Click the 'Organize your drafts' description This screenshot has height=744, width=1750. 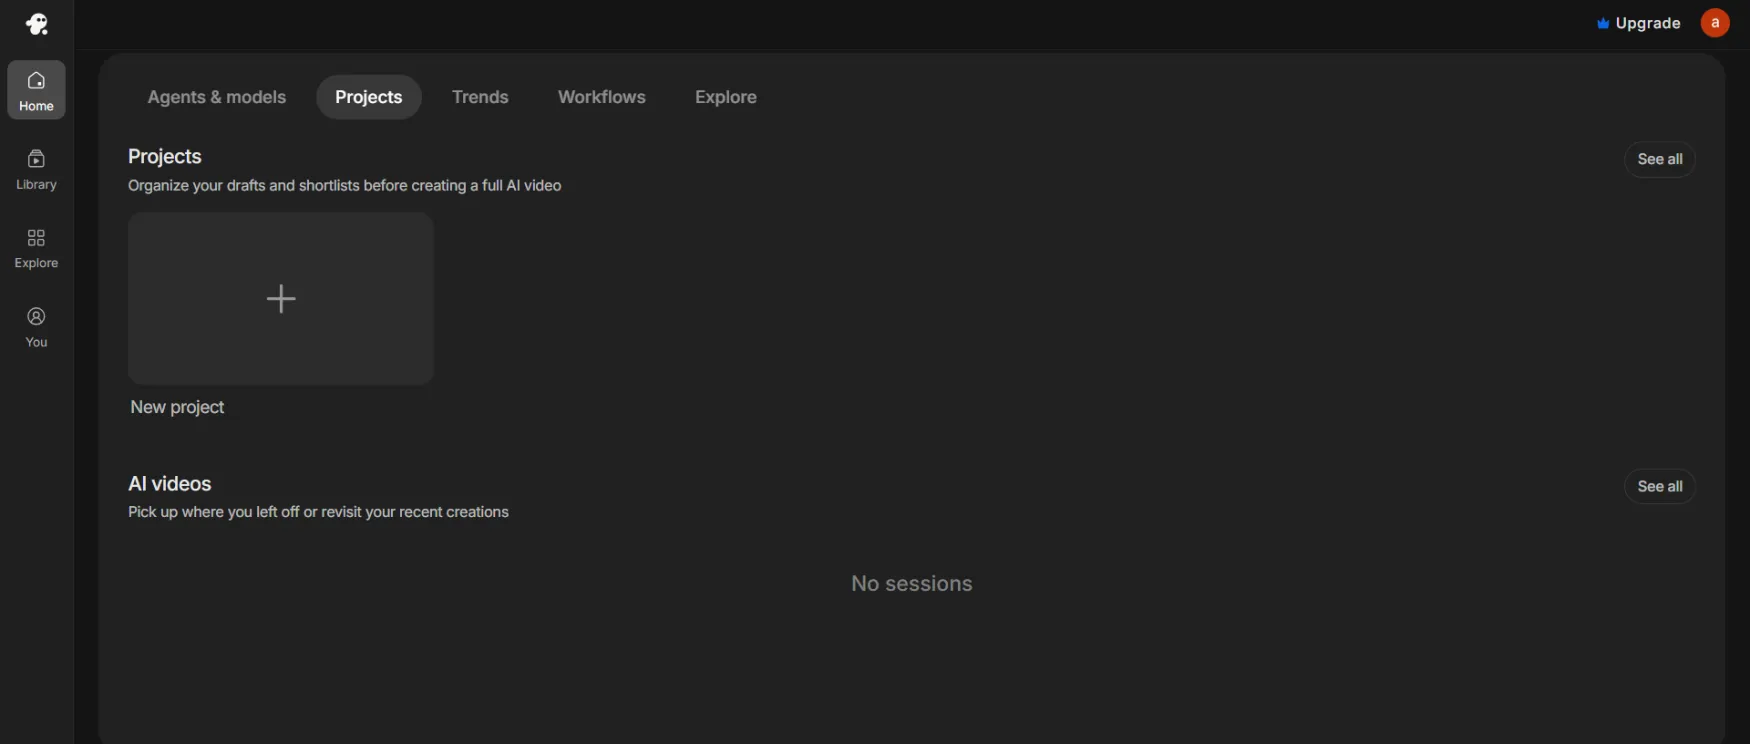[345, 186]
